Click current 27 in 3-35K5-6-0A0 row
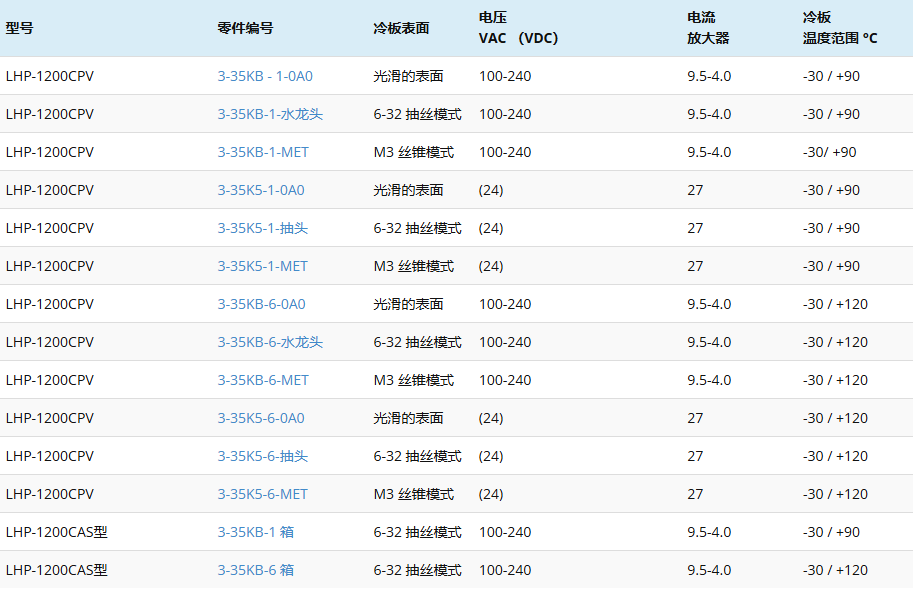This screenshot has width=913, height=601. click(695, 418)
